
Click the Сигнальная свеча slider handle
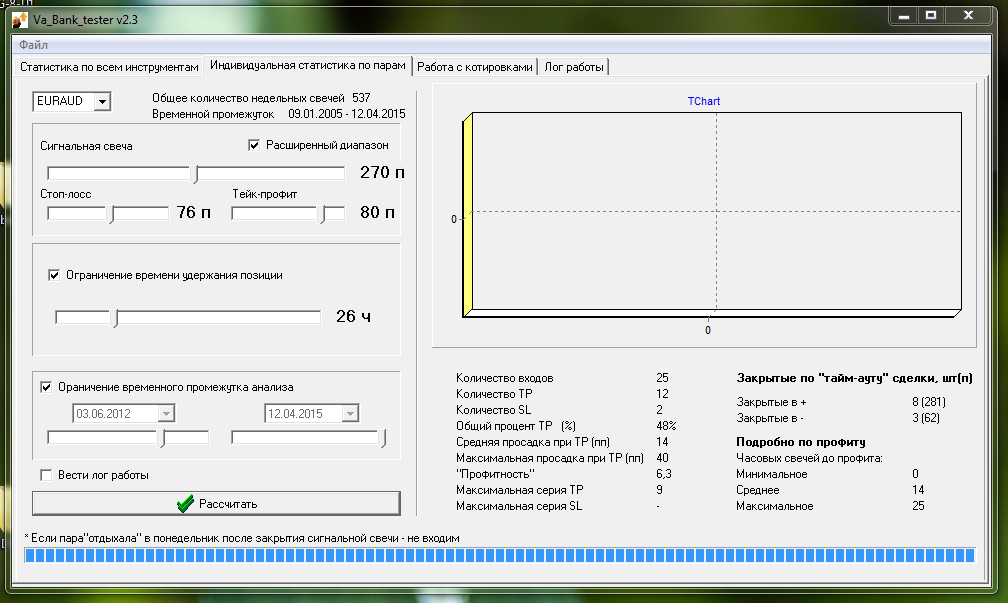click(x=197, y=174)
